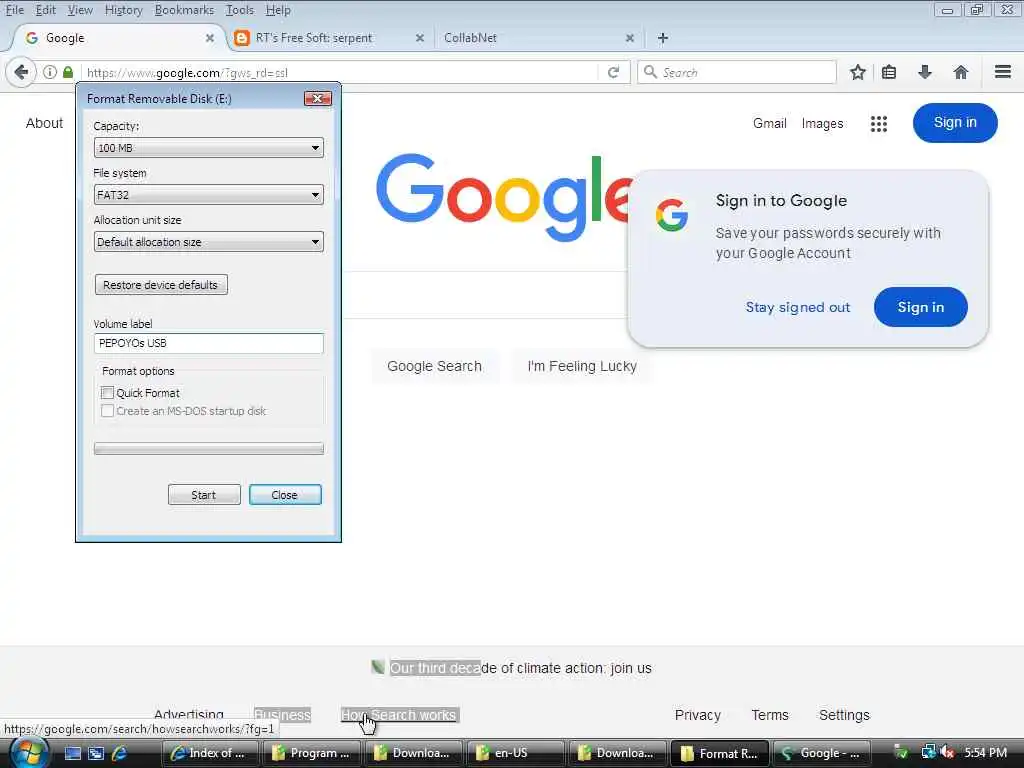Click Show Desktop quick launch icon
This screenshot has width=1024, height=768.
[x=73, y=753]
